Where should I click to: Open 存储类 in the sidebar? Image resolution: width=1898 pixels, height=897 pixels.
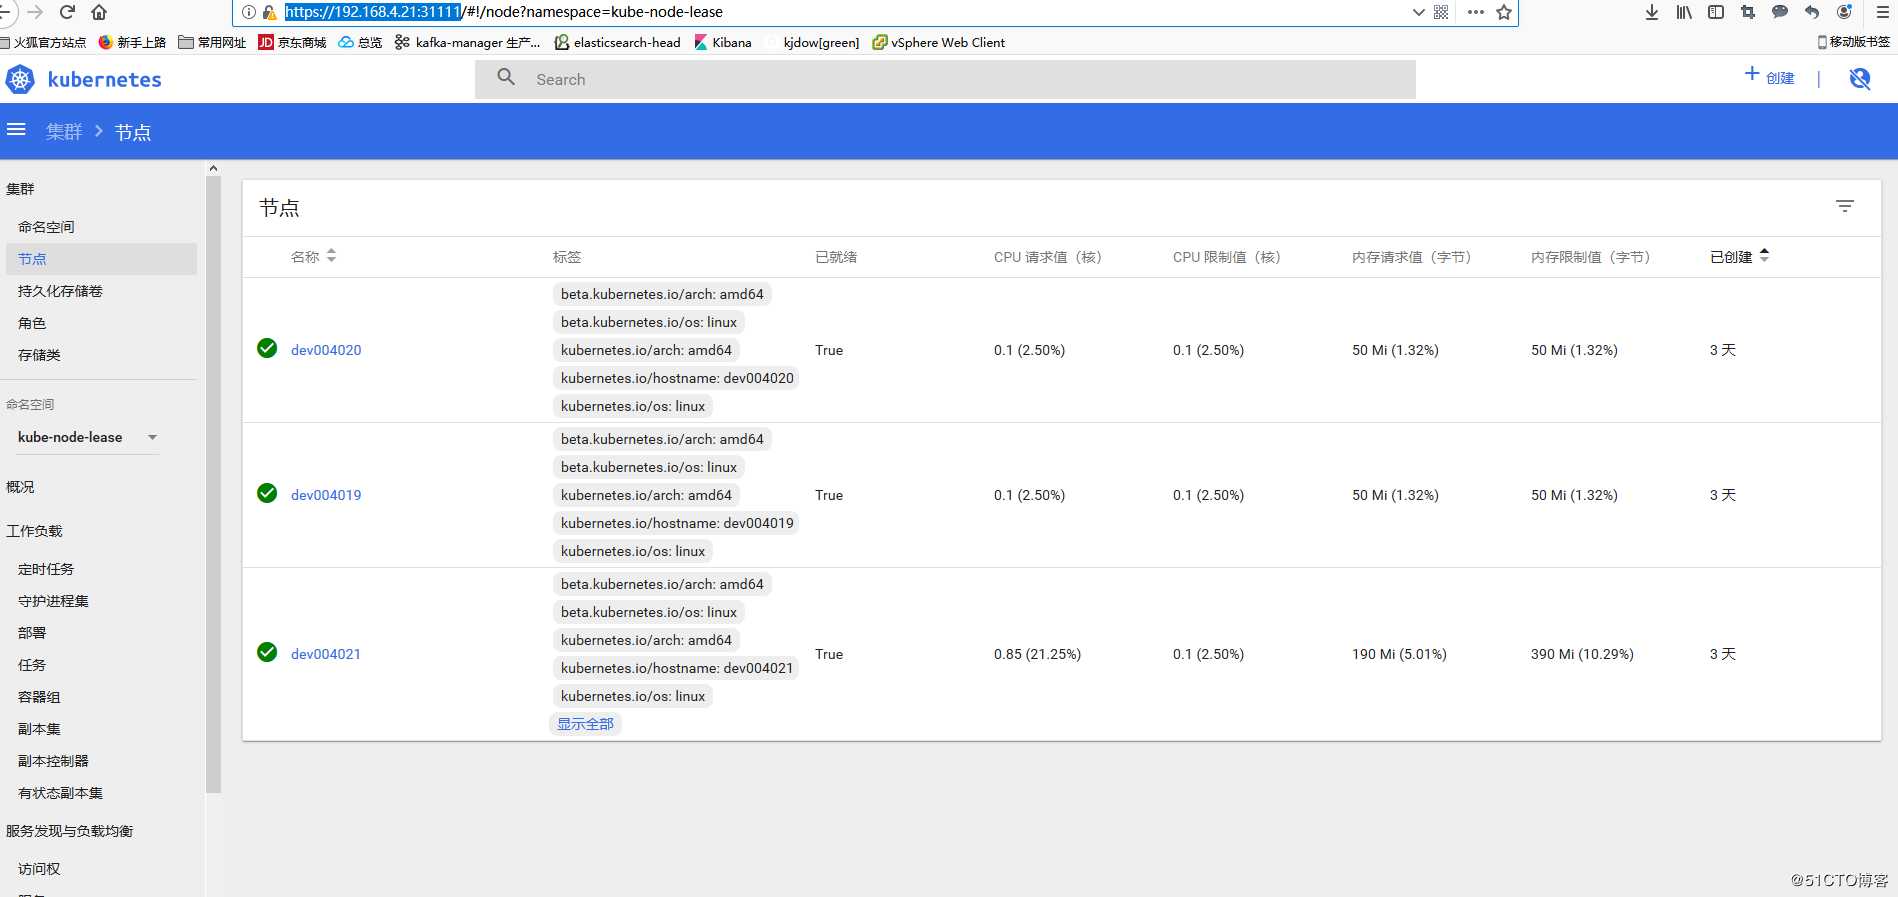[39, 355]
